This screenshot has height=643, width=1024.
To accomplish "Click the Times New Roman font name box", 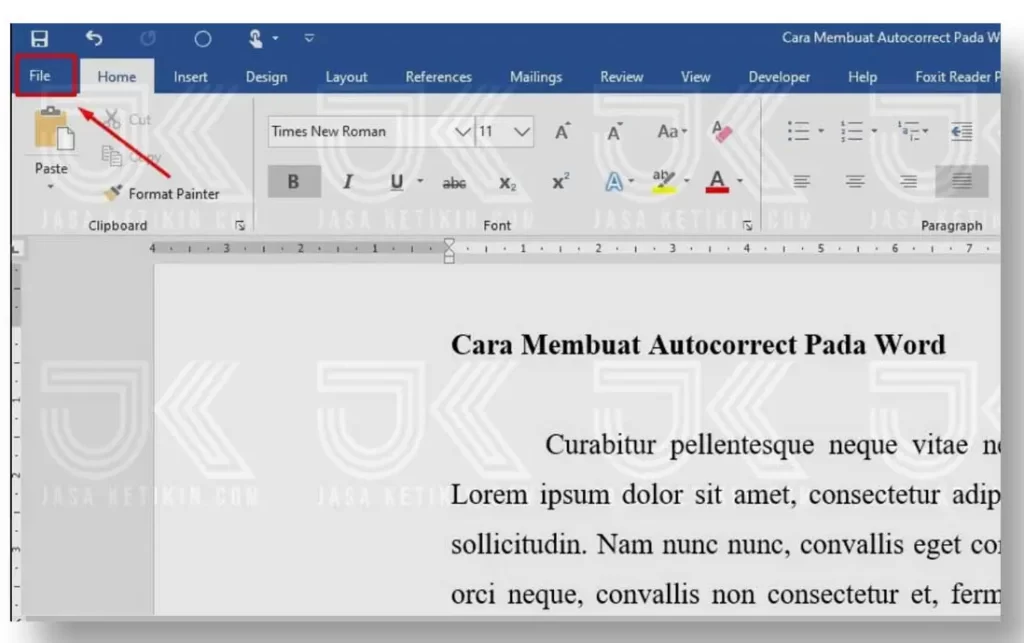I will pyautogui.click(x=360, y=132).
